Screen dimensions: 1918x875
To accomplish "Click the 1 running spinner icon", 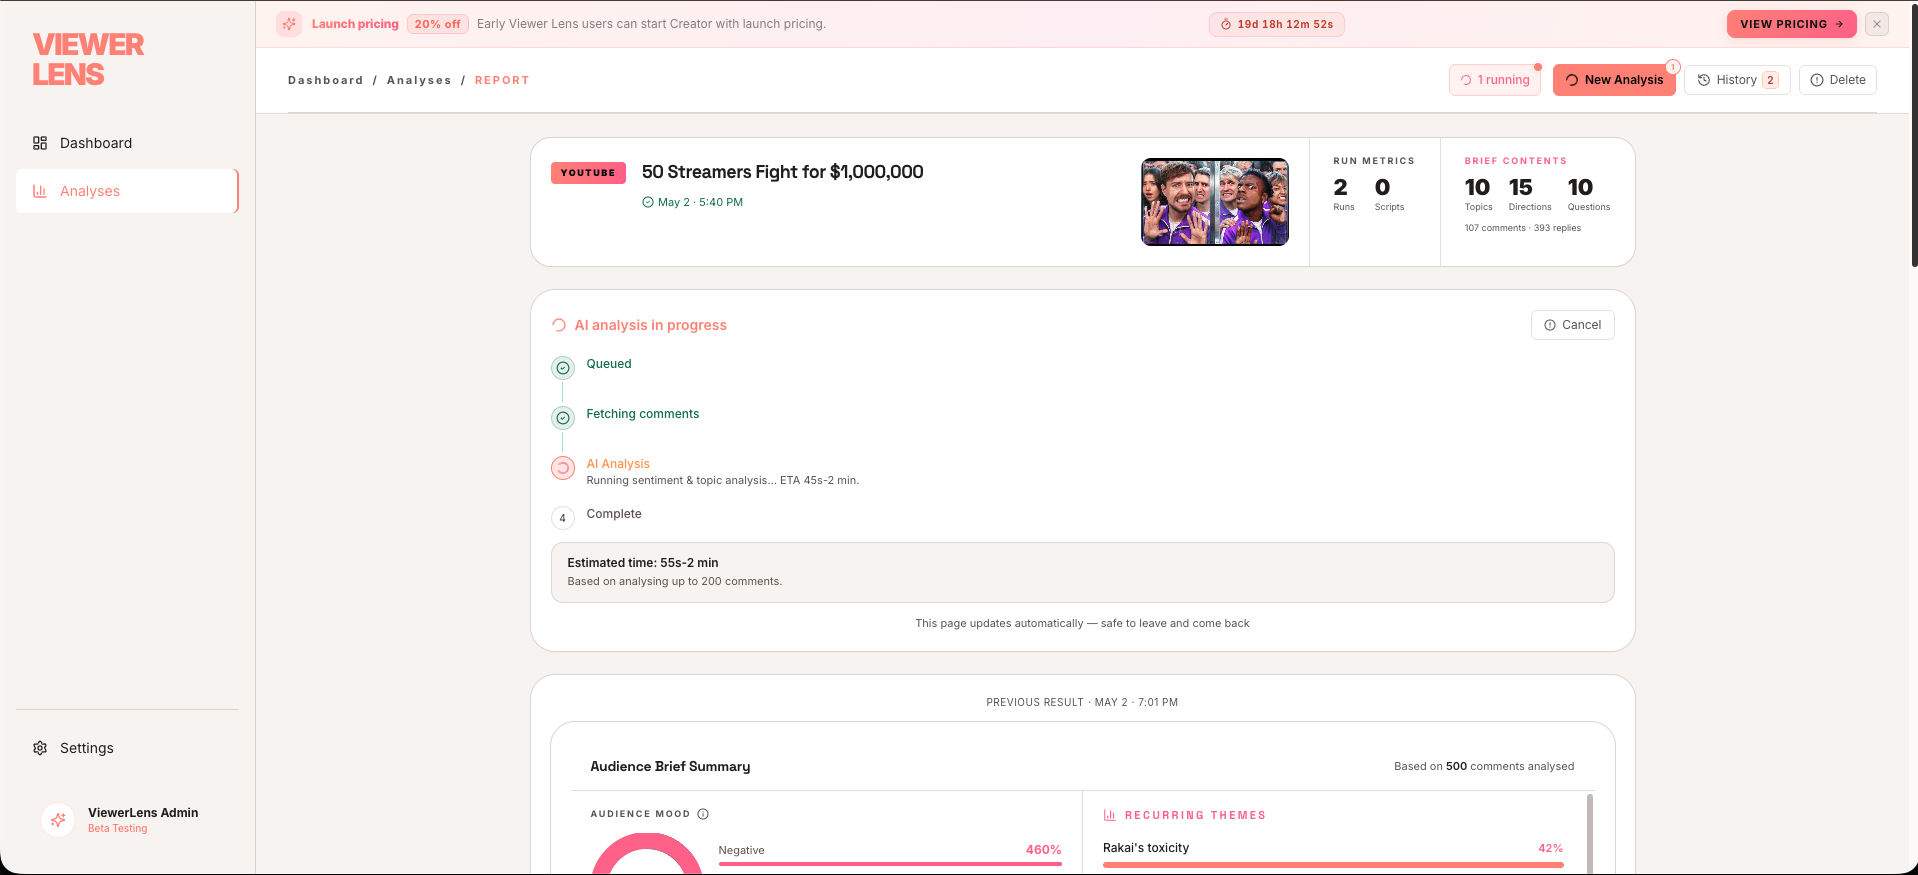I will click(x=1466, y=80).
